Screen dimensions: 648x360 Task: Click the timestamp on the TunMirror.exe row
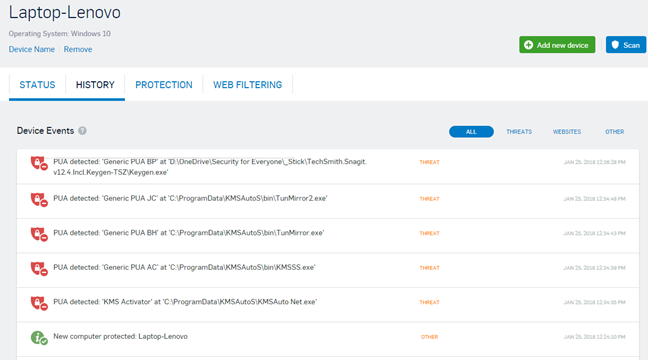pyautogui.click(x=594, y=233)
